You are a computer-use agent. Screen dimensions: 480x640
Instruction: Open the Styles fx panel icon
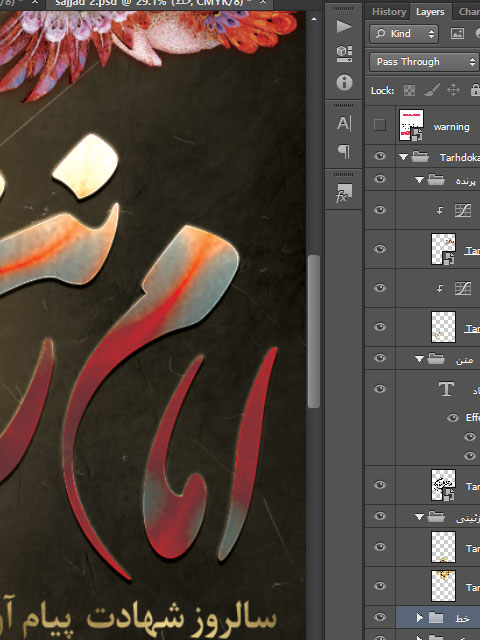pos(343,193)
